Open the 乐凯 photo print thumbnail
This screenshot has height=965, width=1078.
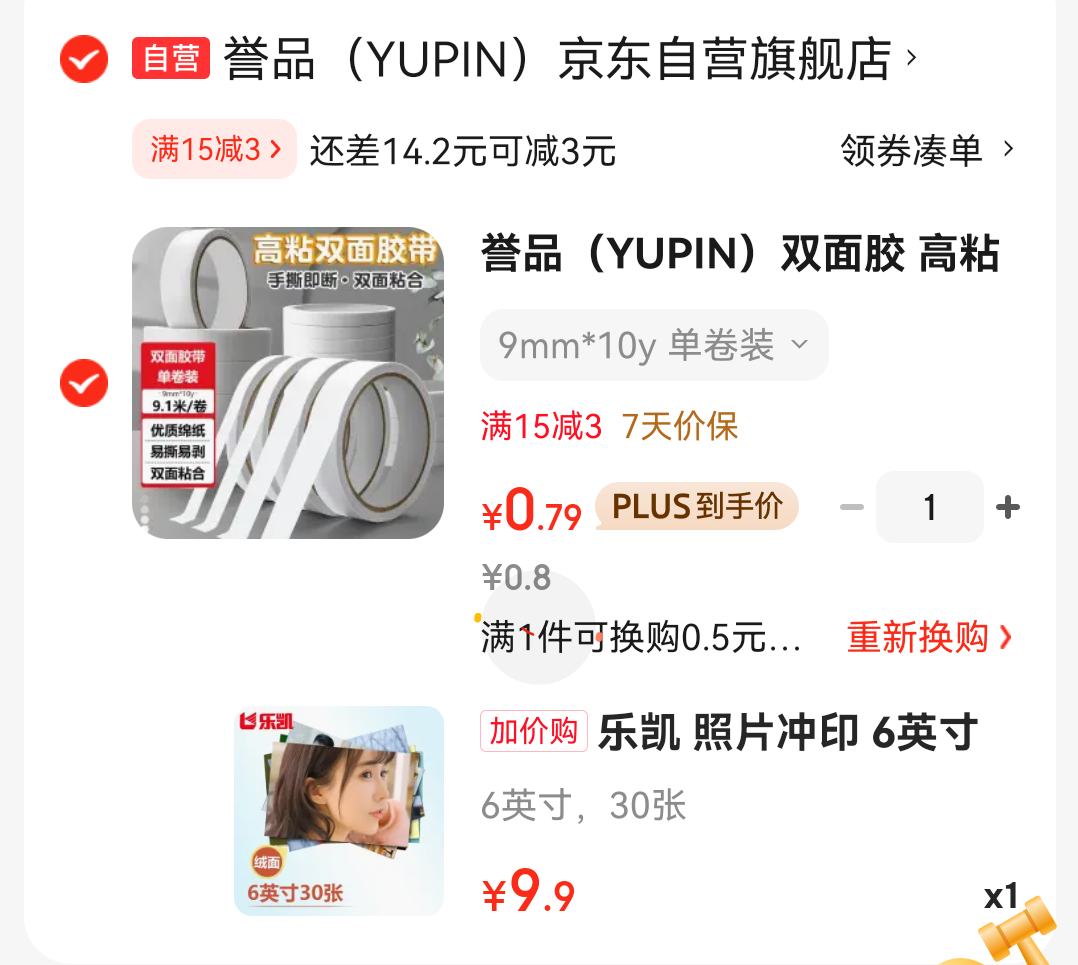(339, 811)
